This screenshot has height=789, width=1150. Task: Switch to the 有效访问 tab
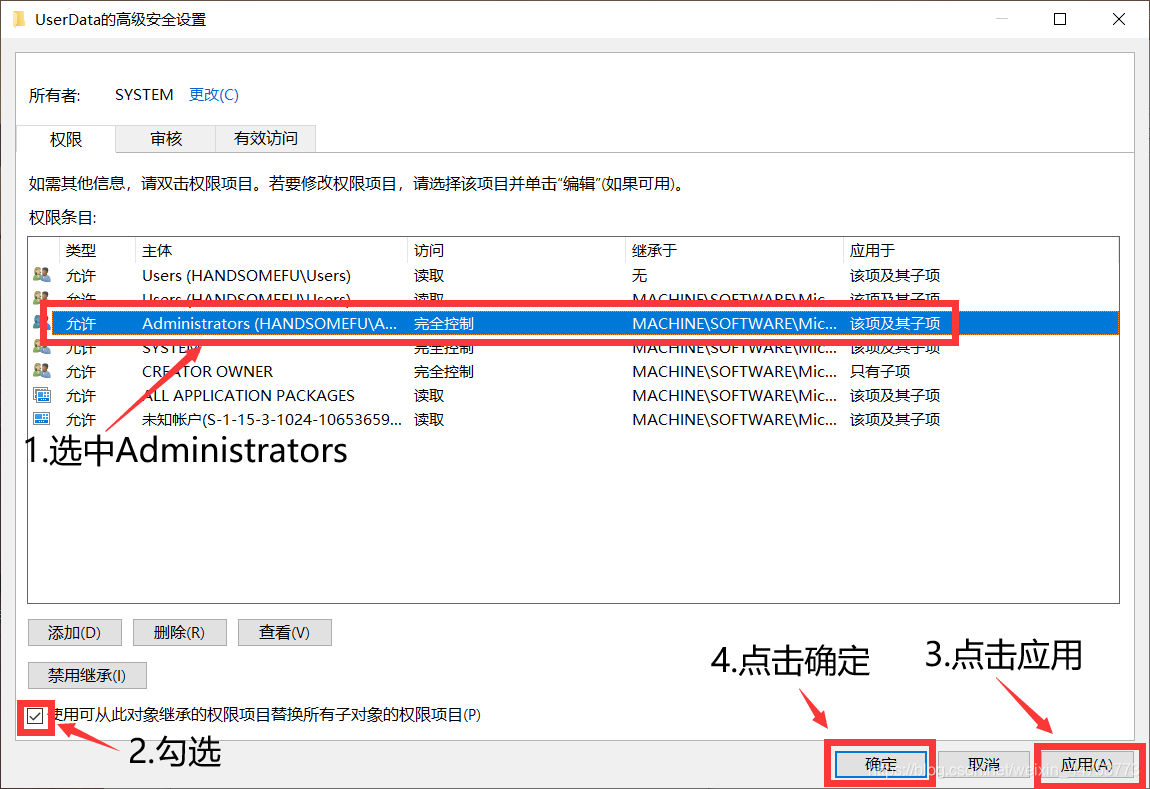tap(264, 139)
